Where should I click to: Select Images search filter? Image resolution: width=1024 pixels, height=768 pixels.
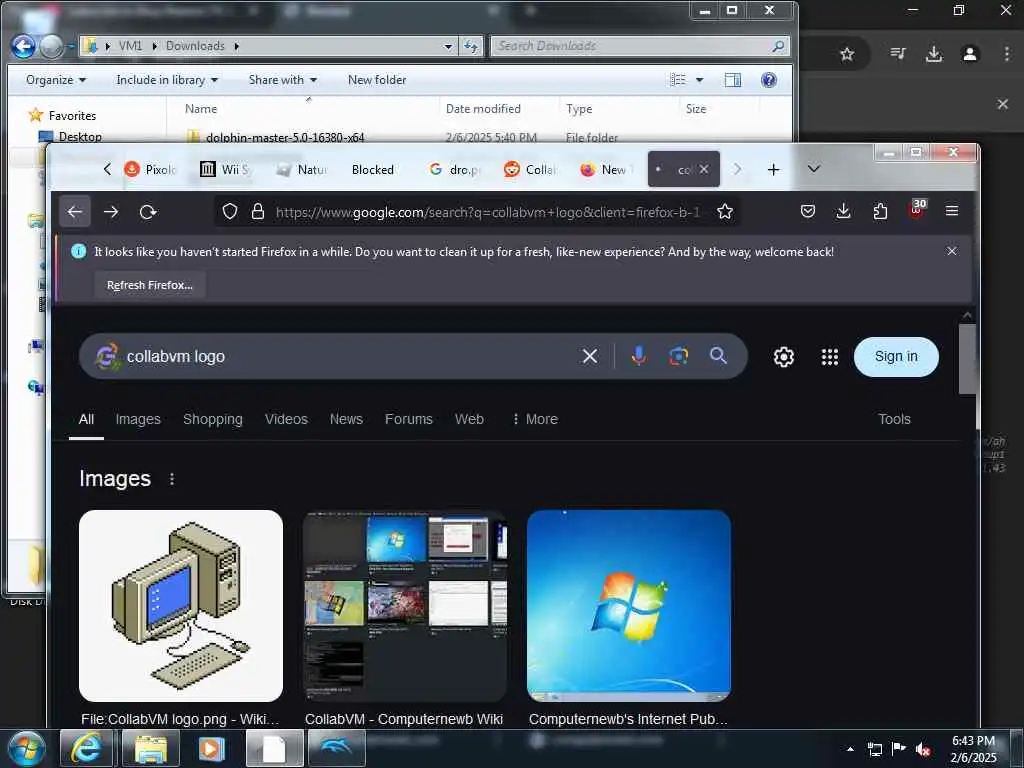pos(138,419)
